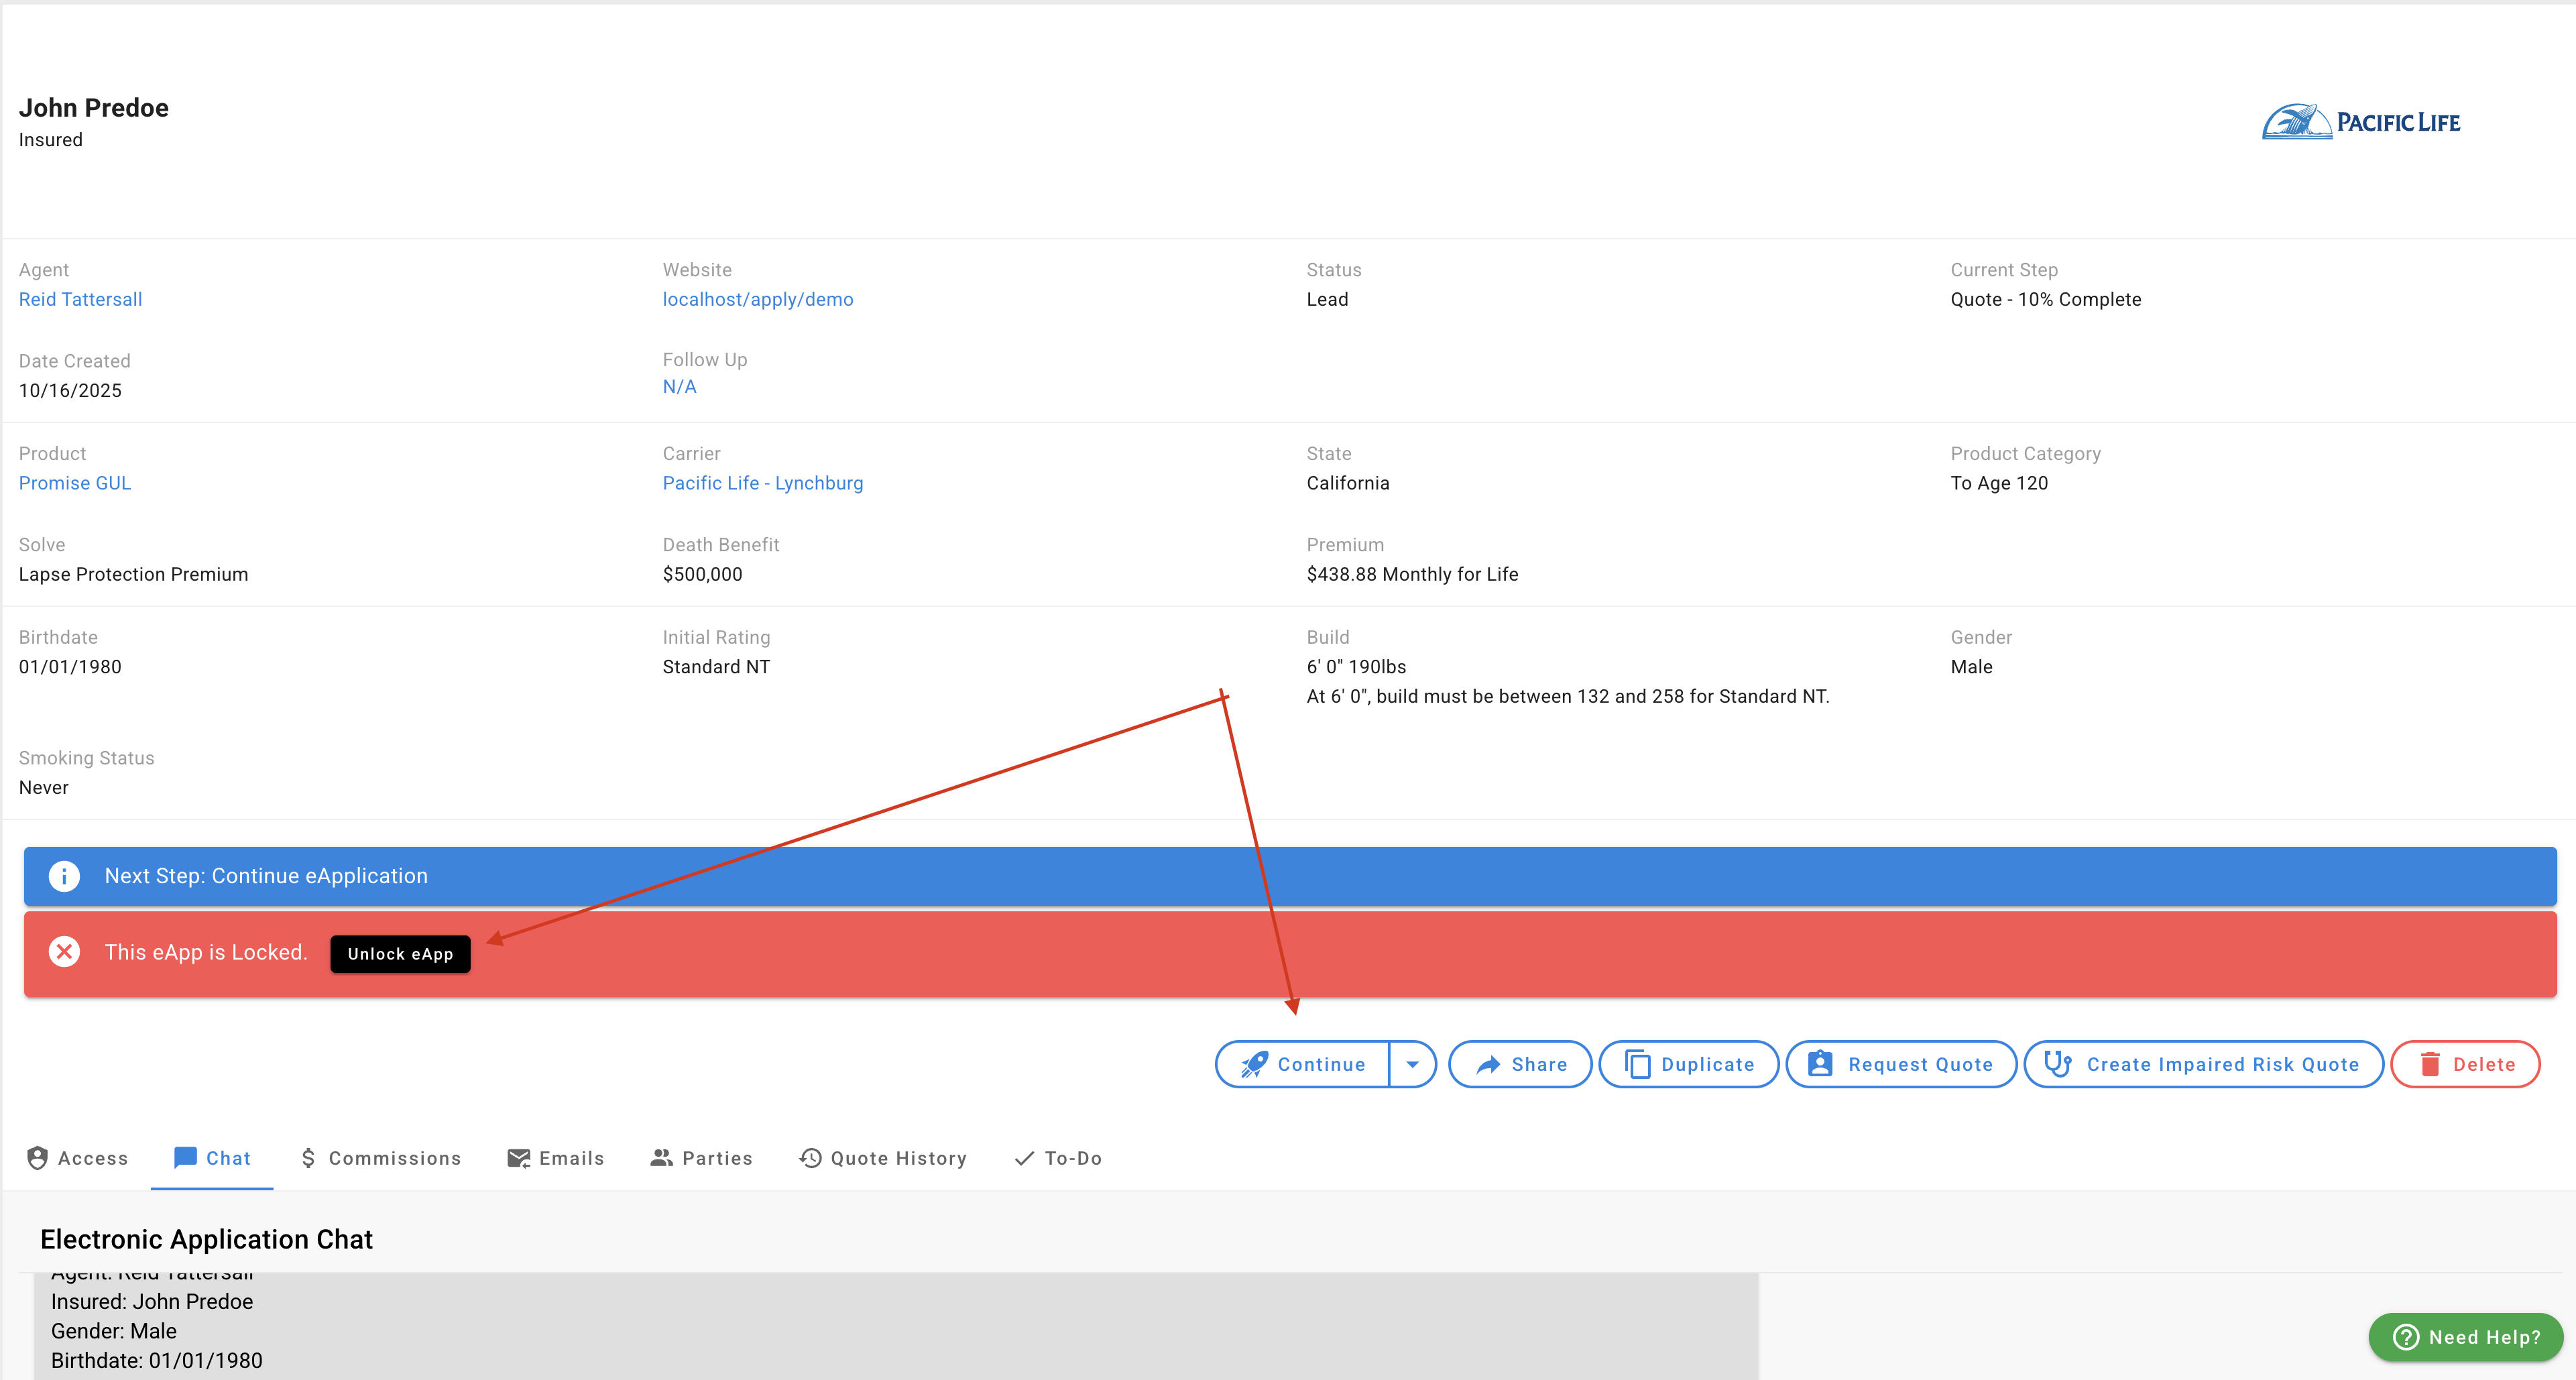Click the Promise GUL product link
This screenshot has width=2576, height=1380.
click(75, 483)
